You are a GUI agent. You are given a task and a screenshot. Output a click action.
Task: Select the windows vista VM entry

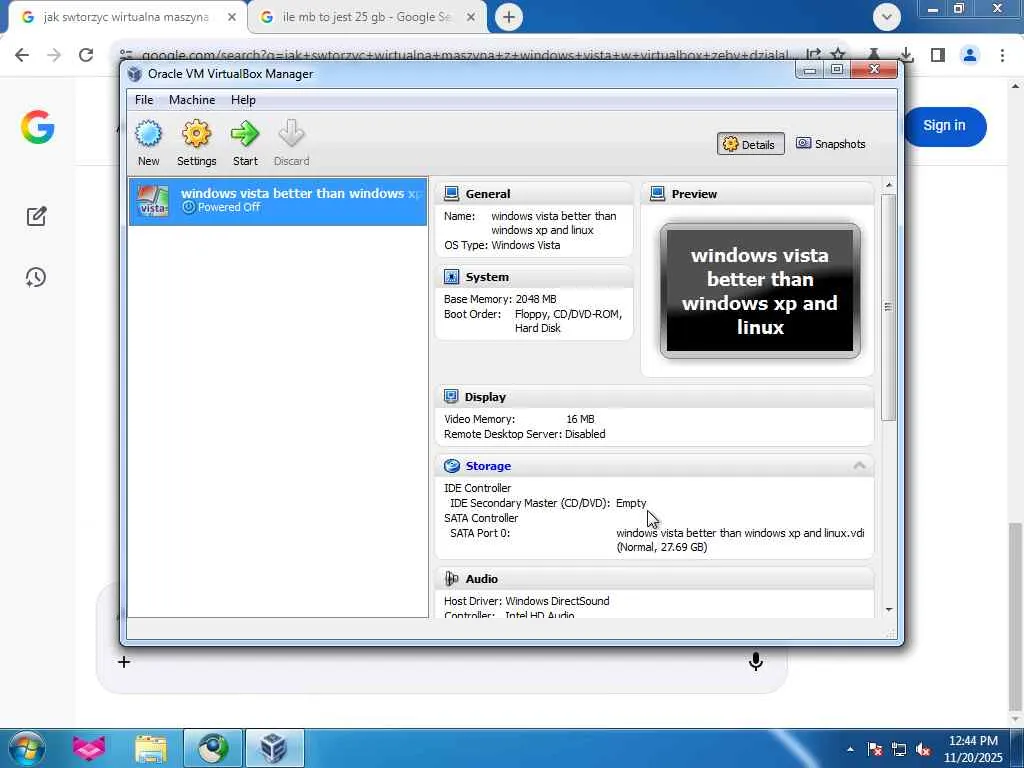pyautogui.click(x=278, y=201)
